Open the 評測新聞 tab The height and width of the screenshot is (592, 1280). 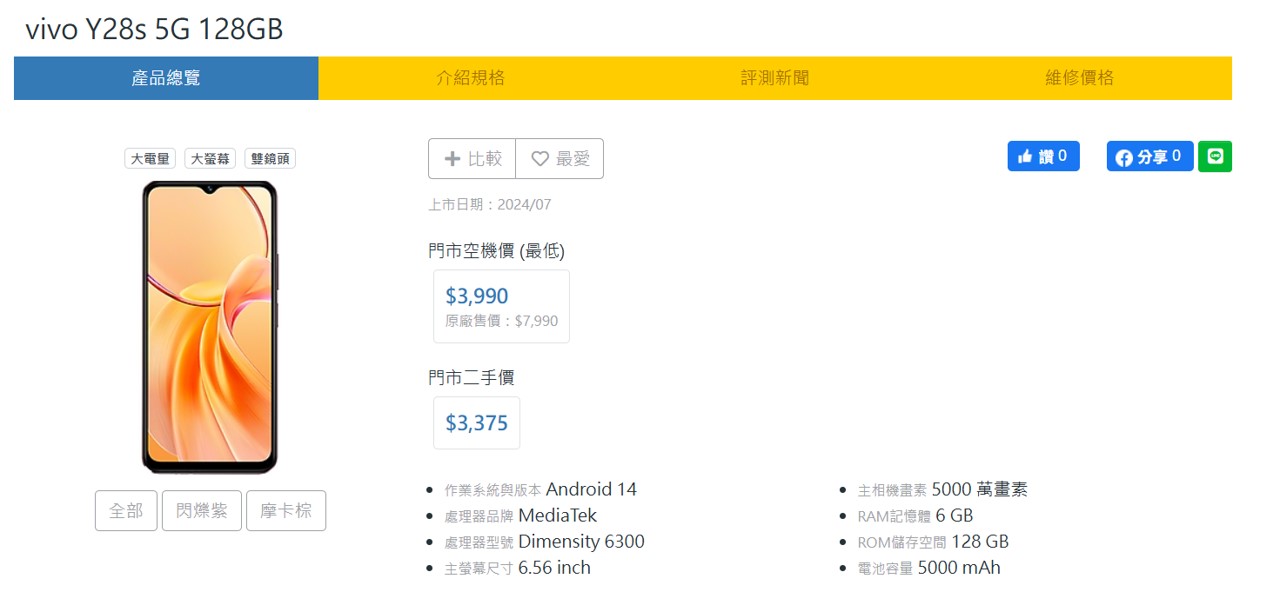pyautogui.click(x=775, y=78)
